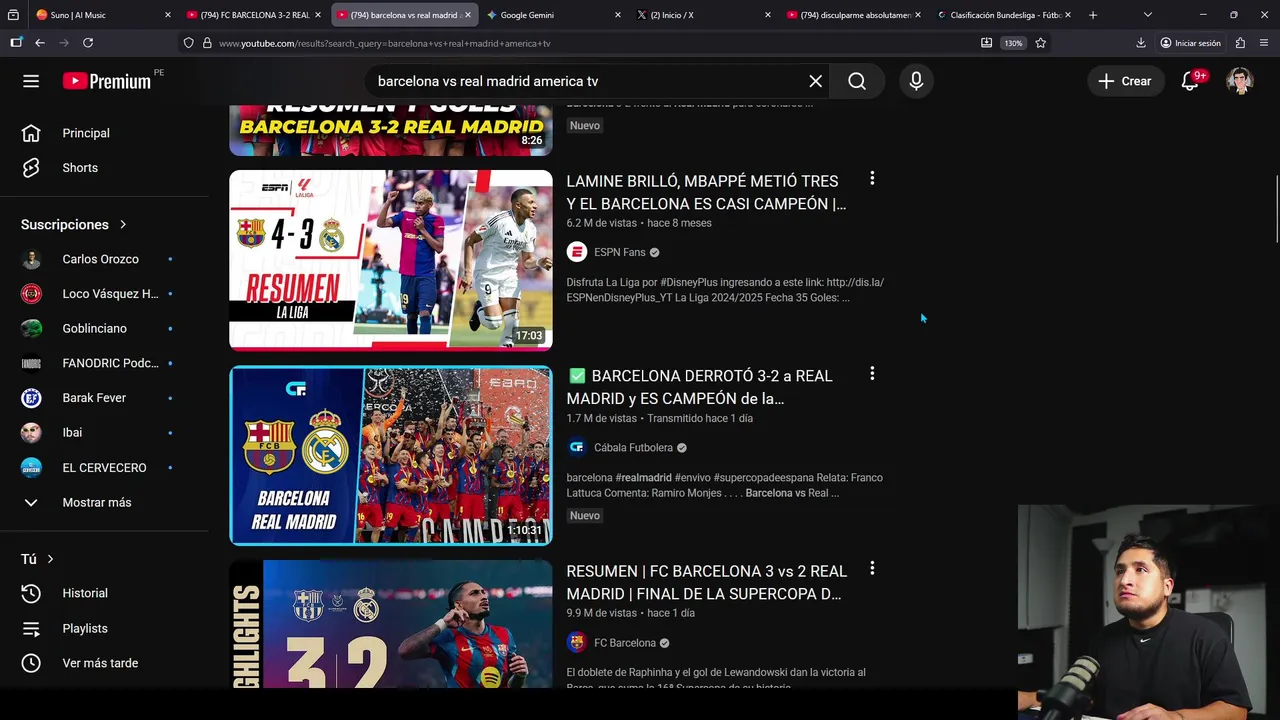Screen dimensions: 1280x720
Task: Open options menu for RESUMEN FC BARCELONA video
Action: [872, 569]
